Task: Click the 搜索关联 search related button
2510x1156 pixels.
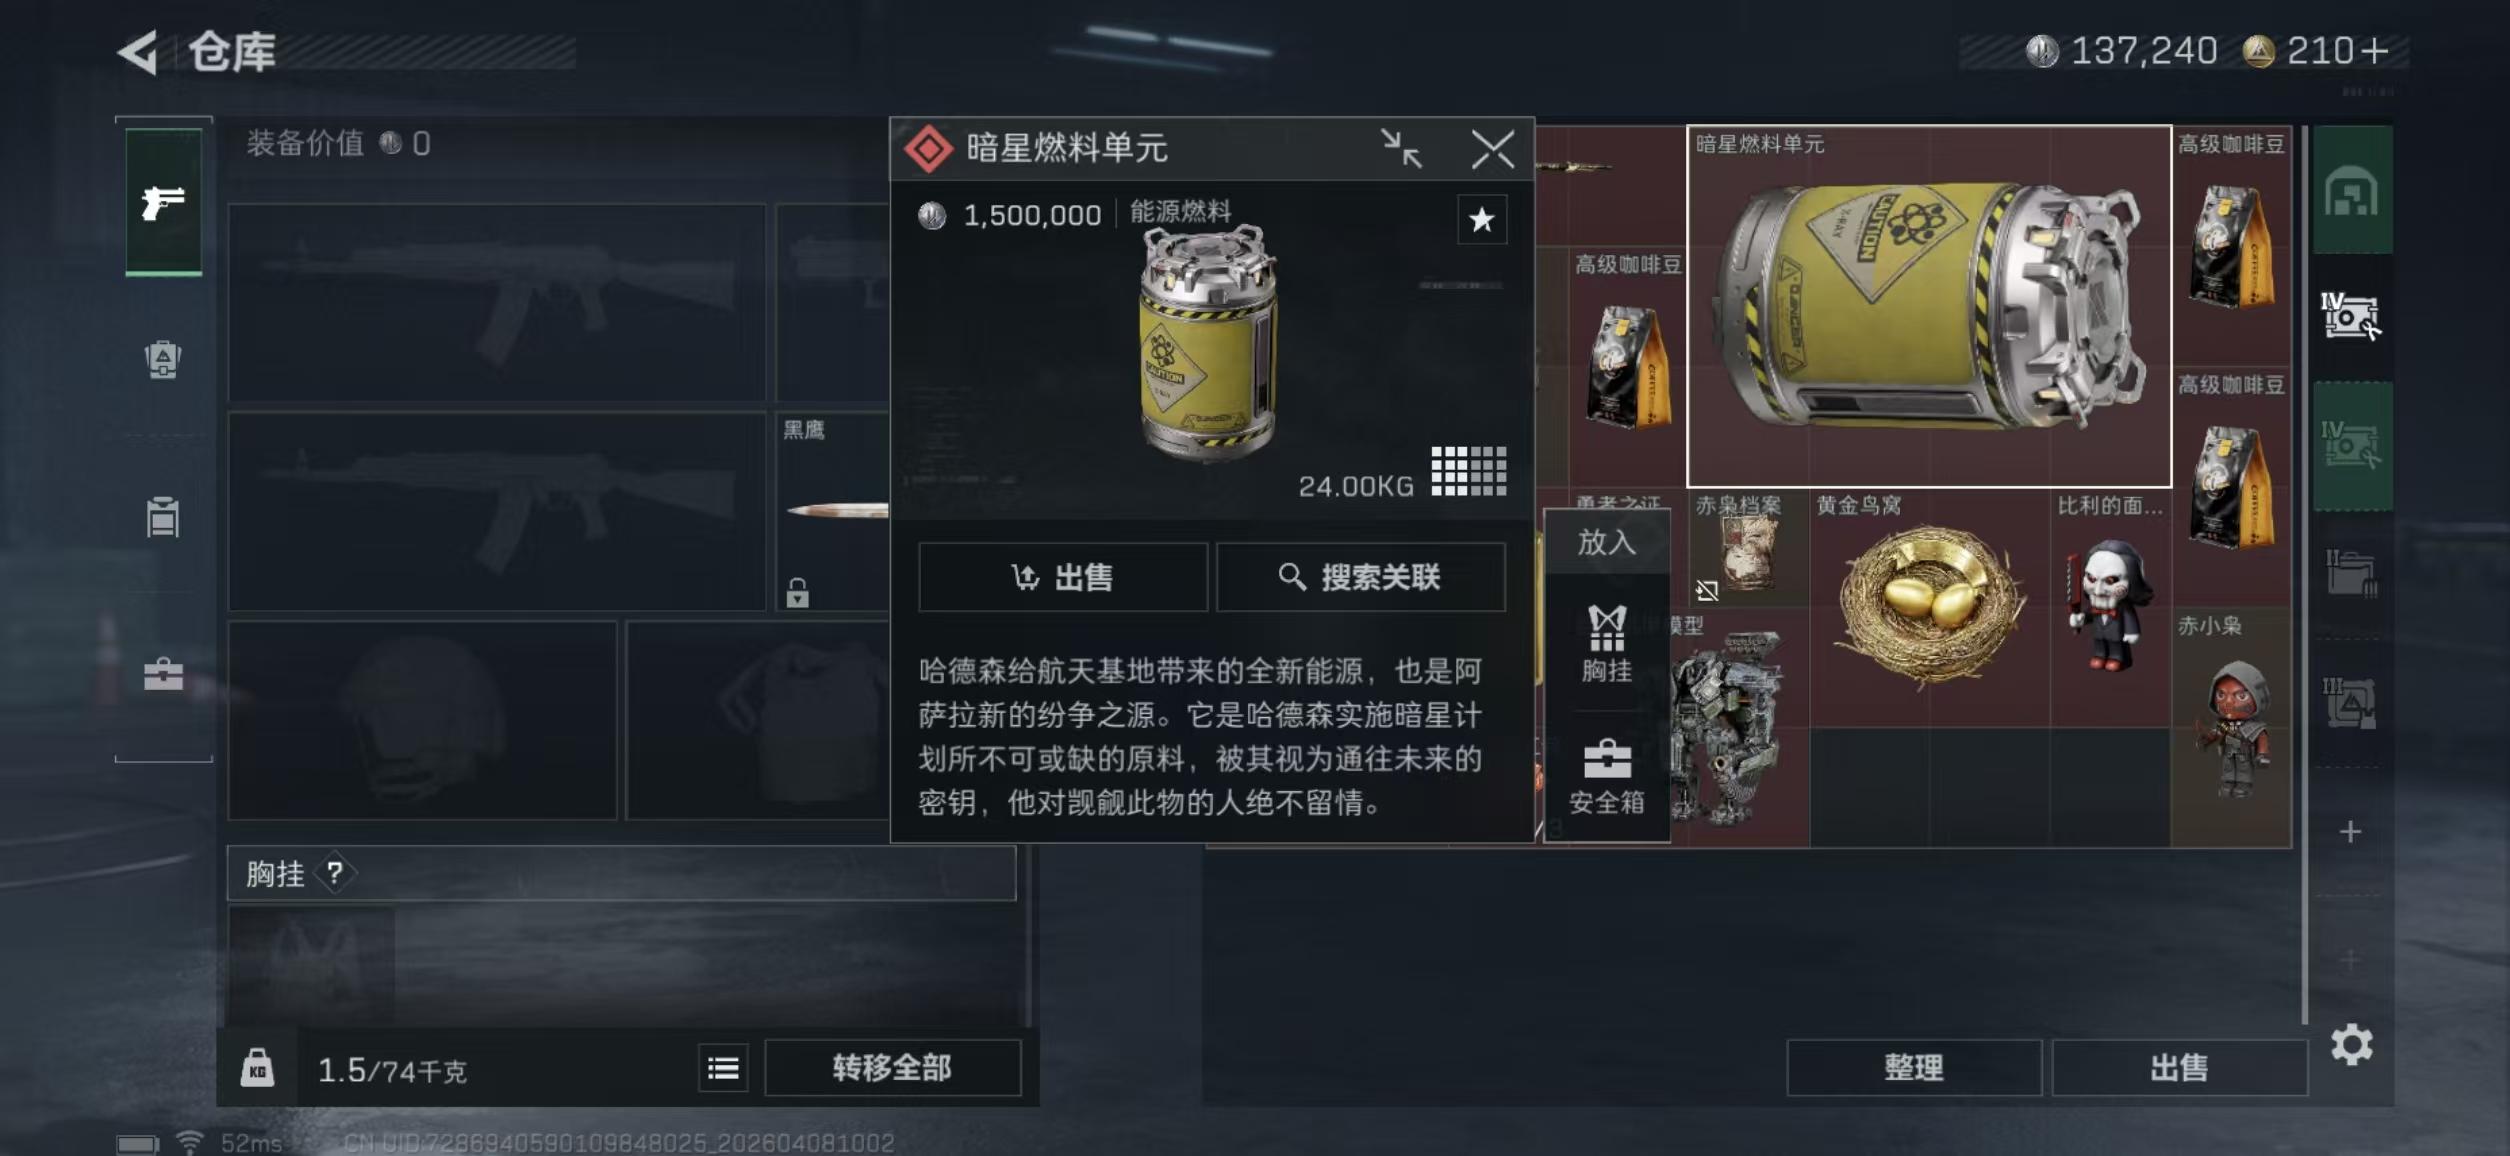Action: [1360, 577]
